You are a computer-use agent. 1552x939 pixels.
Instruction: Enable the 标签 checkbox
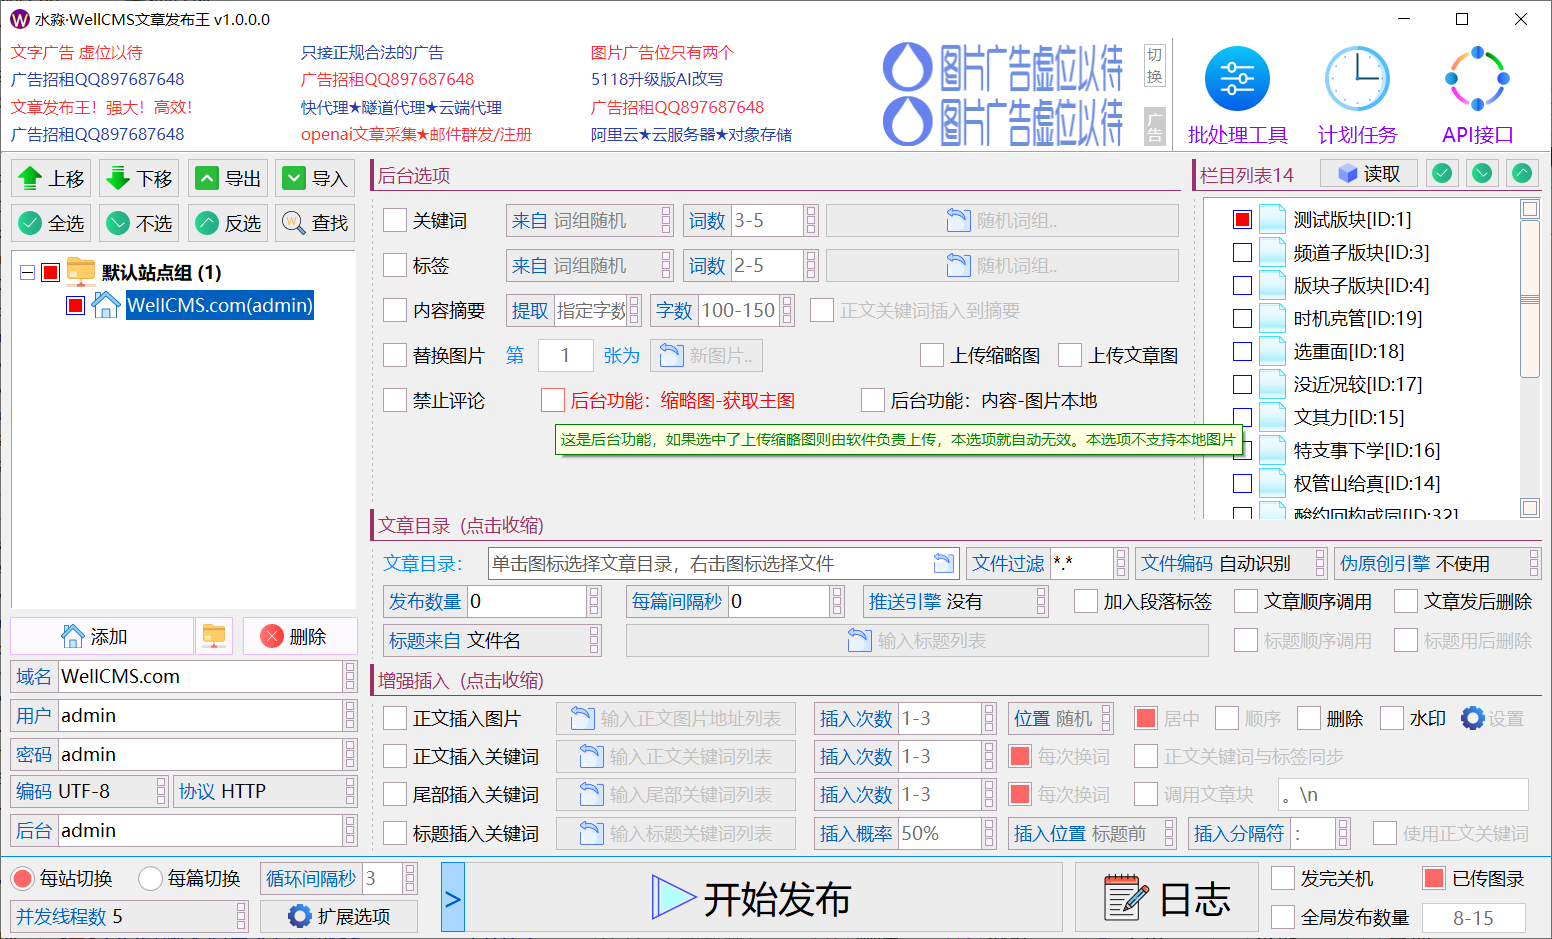[x=395, y=265]
